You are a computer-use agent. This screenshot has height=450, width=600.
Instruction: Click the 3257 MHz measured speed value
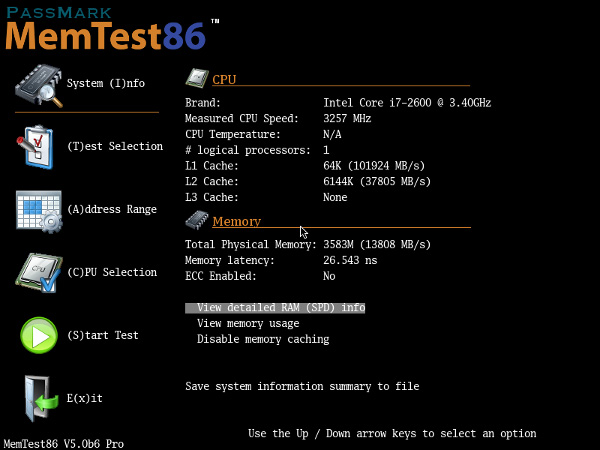tap(347, 119)
